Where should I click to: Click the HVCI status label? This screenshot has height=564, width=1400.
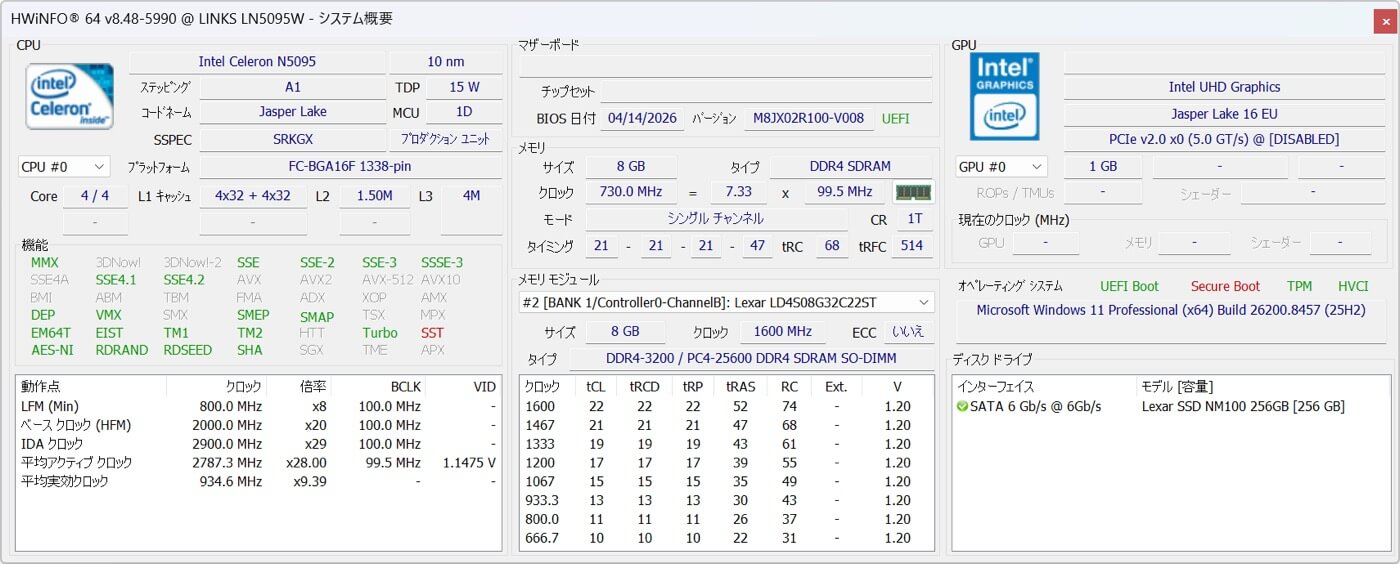1353,286
